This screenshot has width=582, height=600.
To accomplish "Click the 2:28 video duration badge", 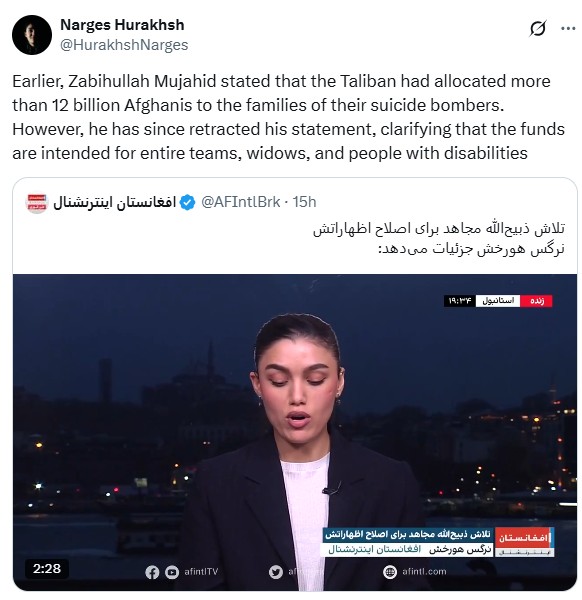I will pyautogui.click(x=47, y=569).
